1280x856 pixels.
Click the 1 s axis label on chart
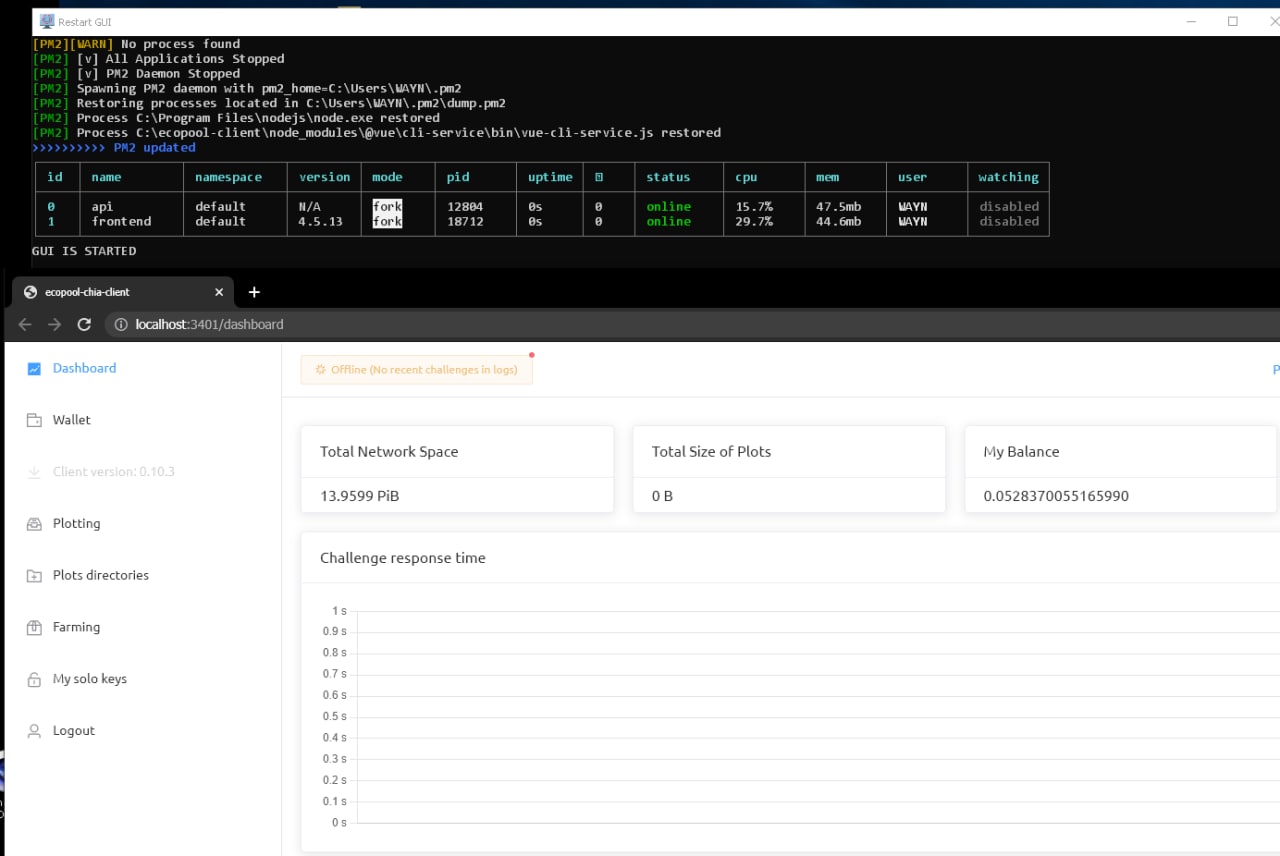pyautogui.click(x=339, y=611)
